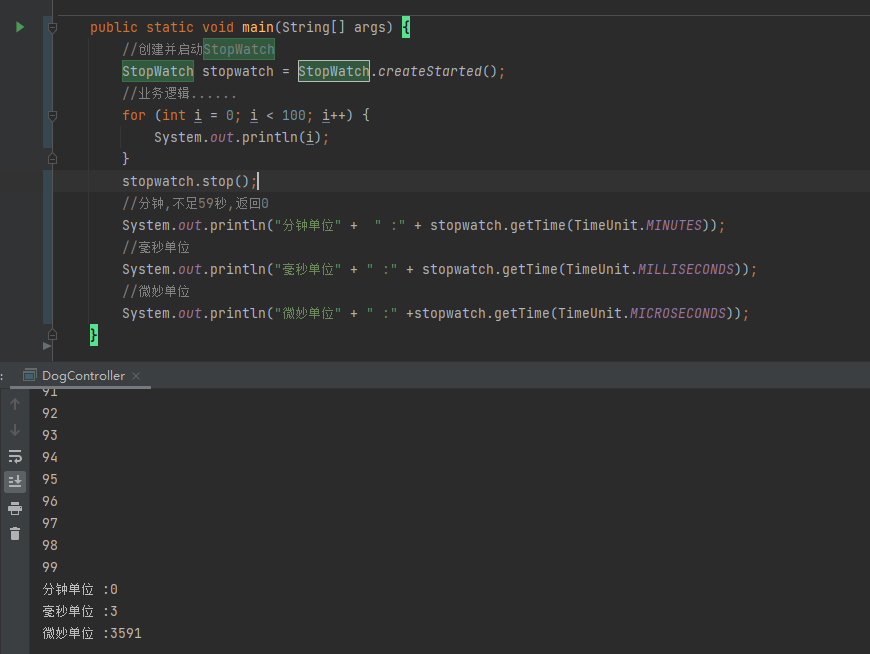Click the 微妙单位 :3591 output line

(x=92, y=633)
